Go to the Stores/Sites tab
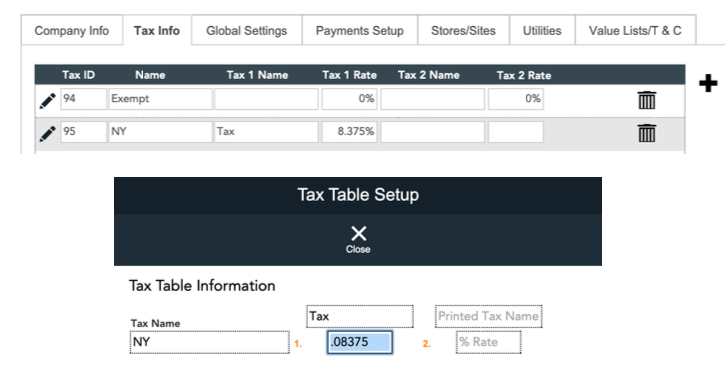Viewport: 727px width, 381px height. point(463,31)
